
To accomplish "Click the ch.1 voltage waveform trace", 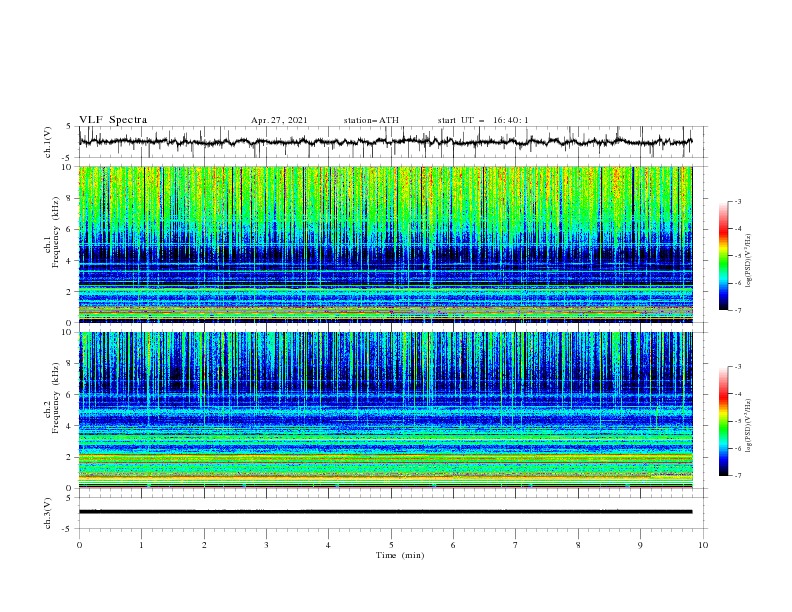I will [386, 141].
